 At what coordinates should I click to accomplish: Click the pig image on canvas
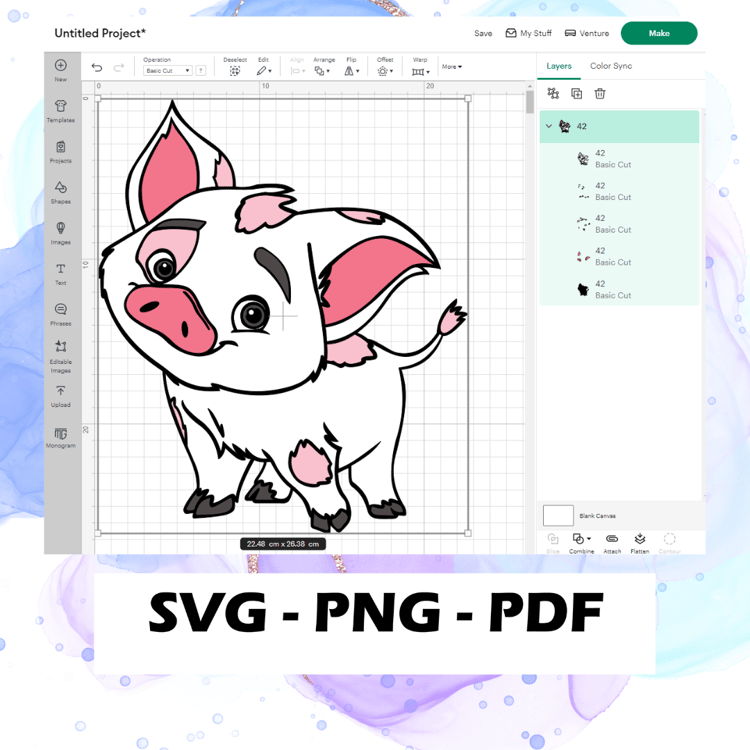tap(282, 316)
